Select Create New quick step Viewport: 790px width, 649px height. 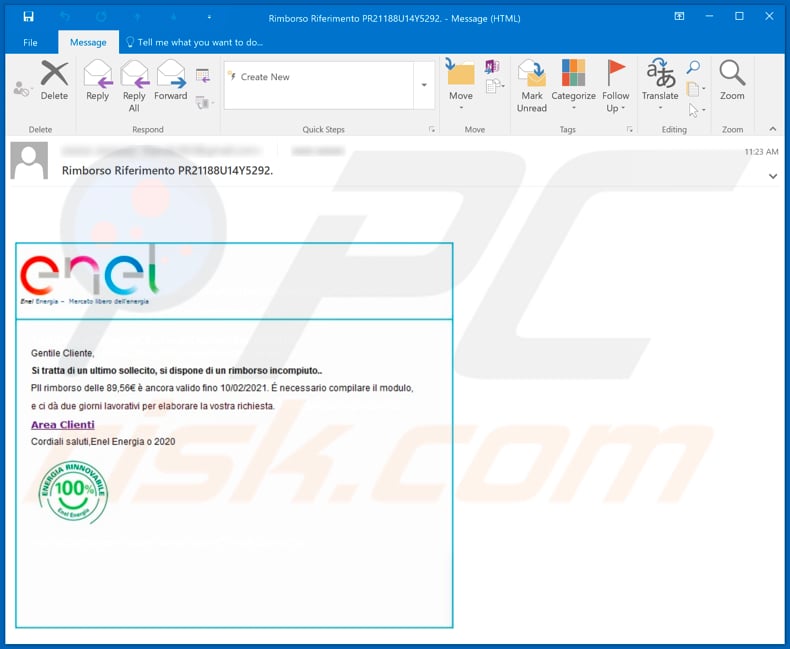(265, 77)
